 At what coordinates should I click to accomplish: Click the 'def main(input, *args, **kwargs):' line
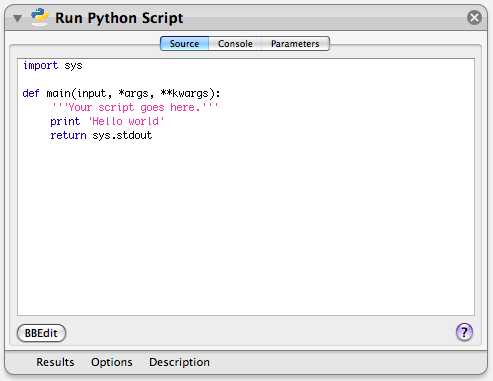click(x=121, y=93)
